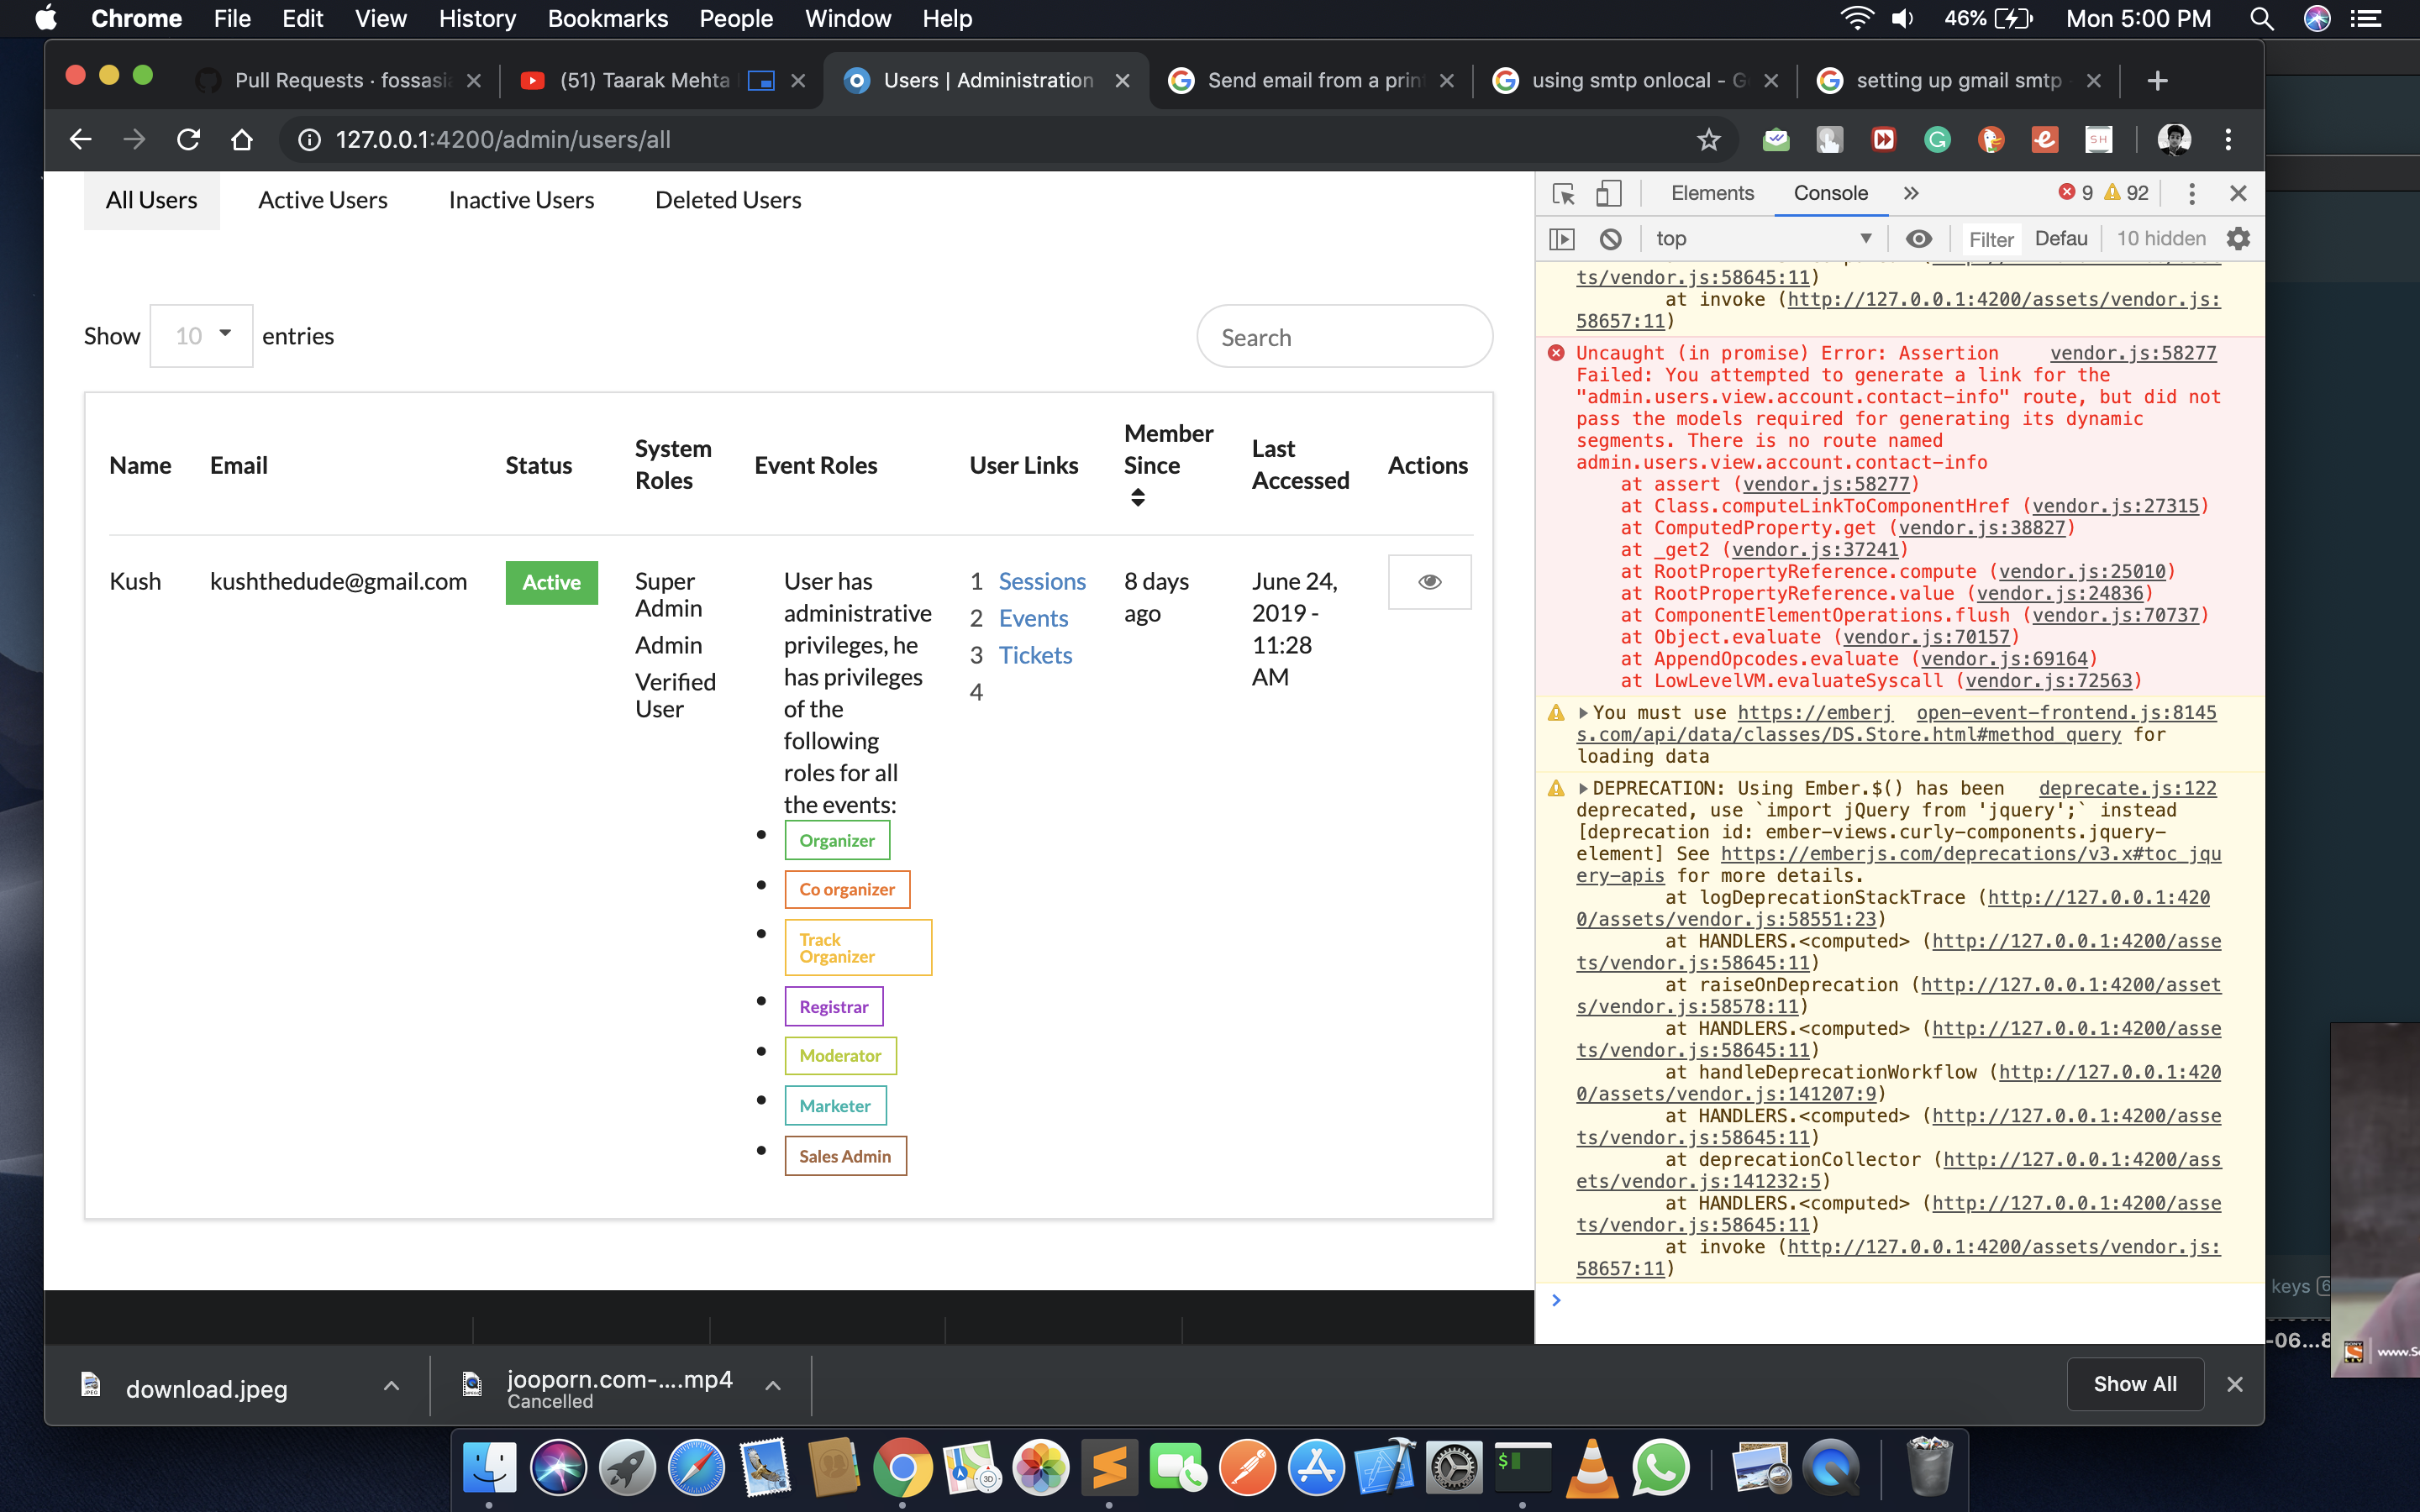Expand the DEPRECATION warning message triangle
Viewport: 2420px width, 1512px height.
click(x=1583, y=789)
